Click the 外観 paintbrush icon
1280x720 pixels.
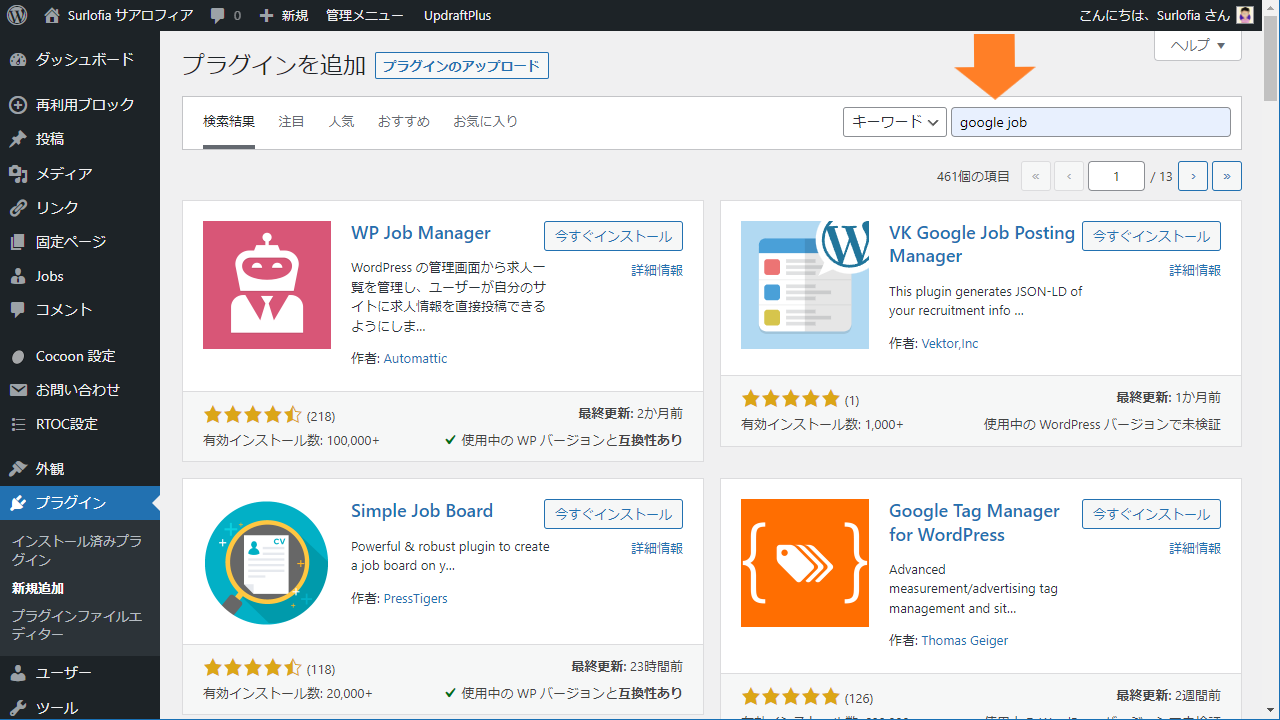click(17, 469)
